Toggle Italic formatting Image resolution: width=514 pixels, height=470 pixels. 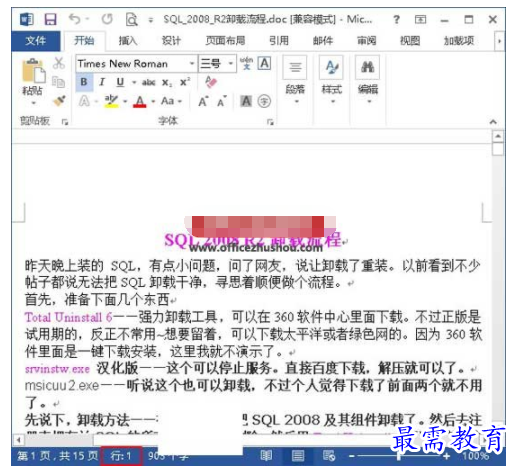[x=102, y=82]
